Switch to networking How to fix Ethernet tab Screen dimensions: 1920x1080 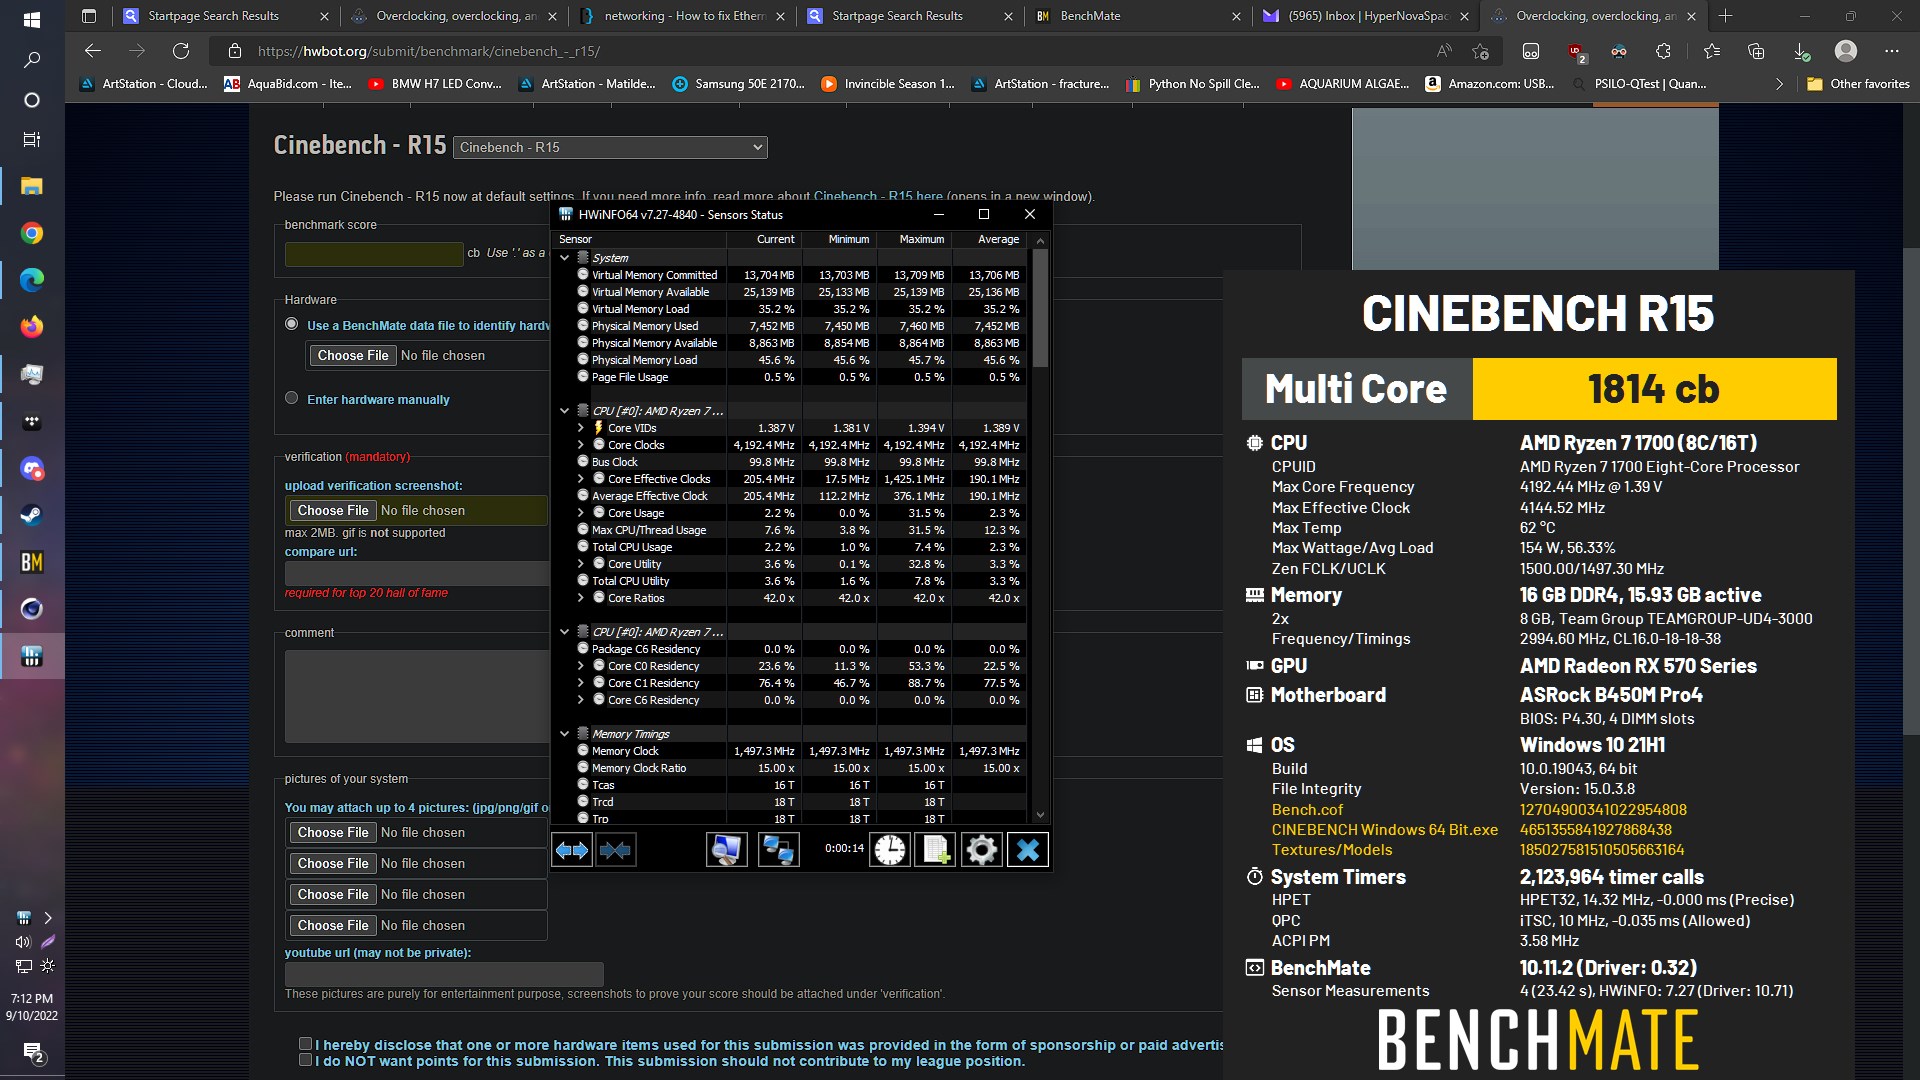(683, 16)
